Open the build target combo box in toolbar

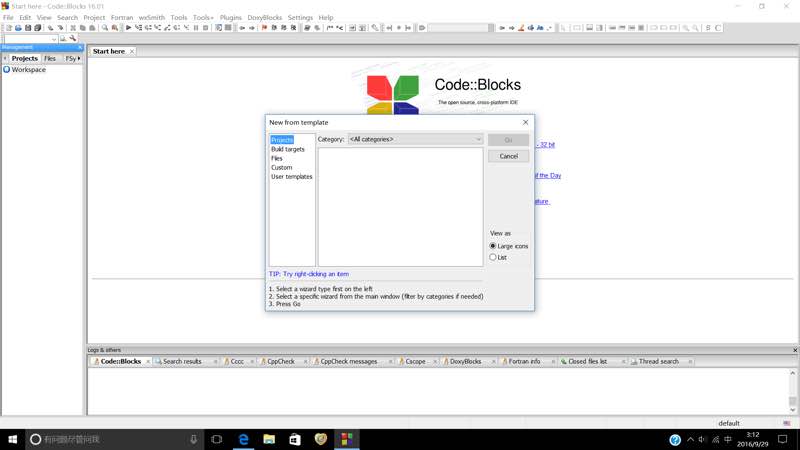(461, 28)
